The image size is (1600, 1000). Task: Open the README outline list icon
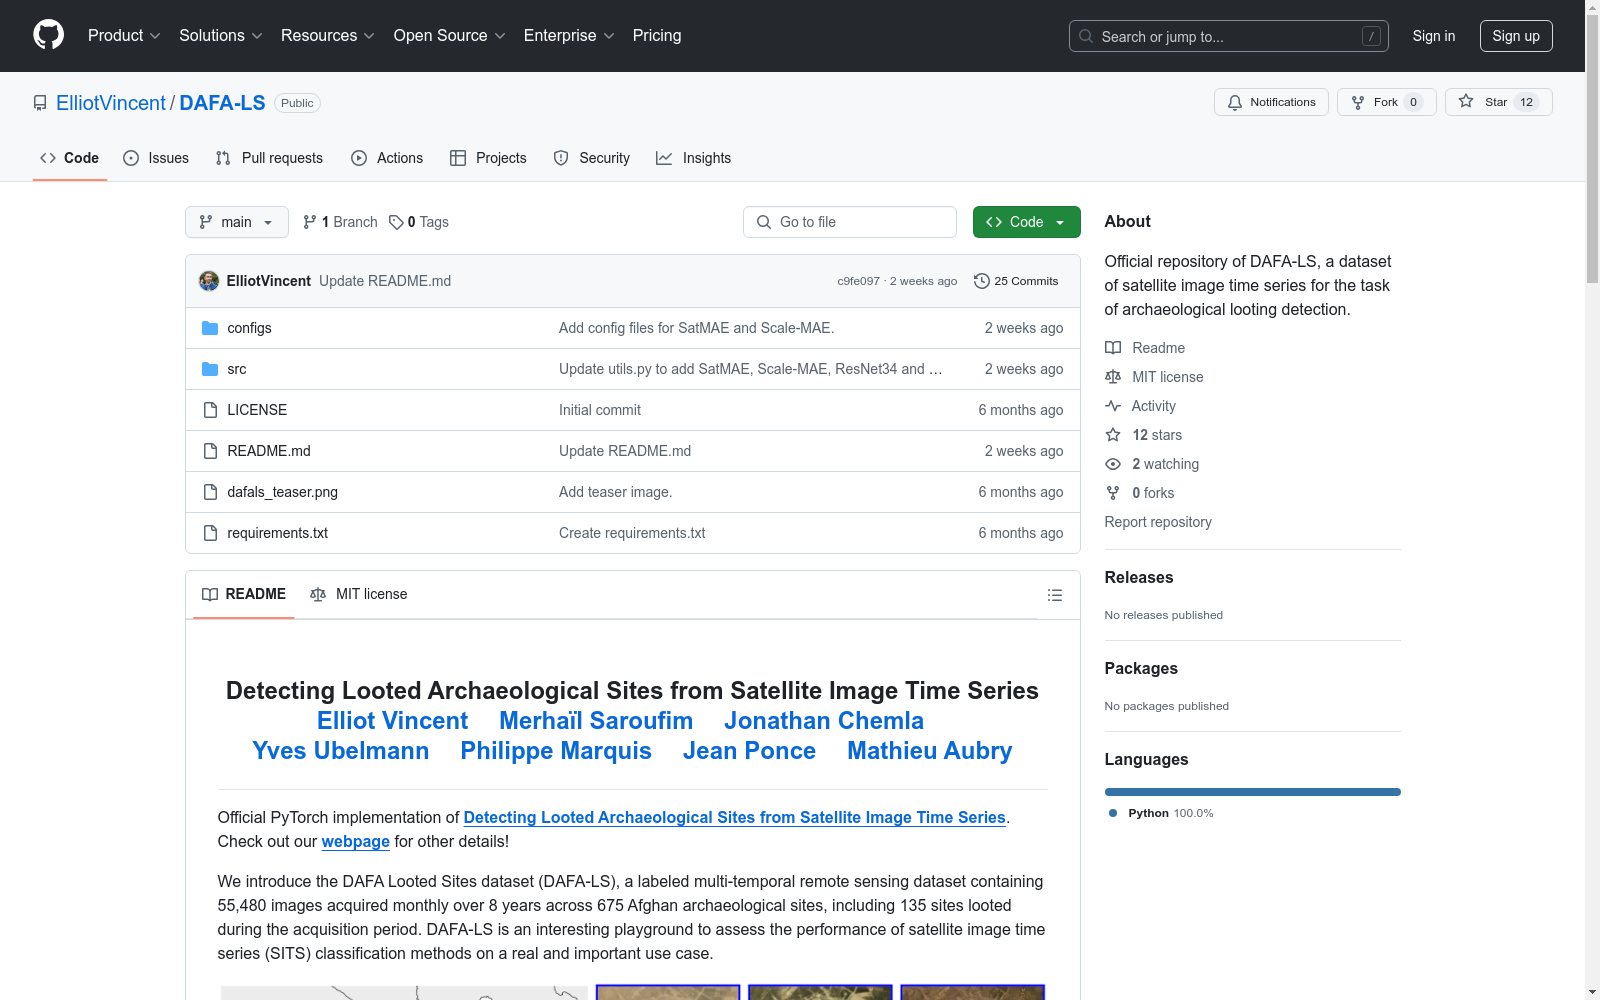point(1054,595)
